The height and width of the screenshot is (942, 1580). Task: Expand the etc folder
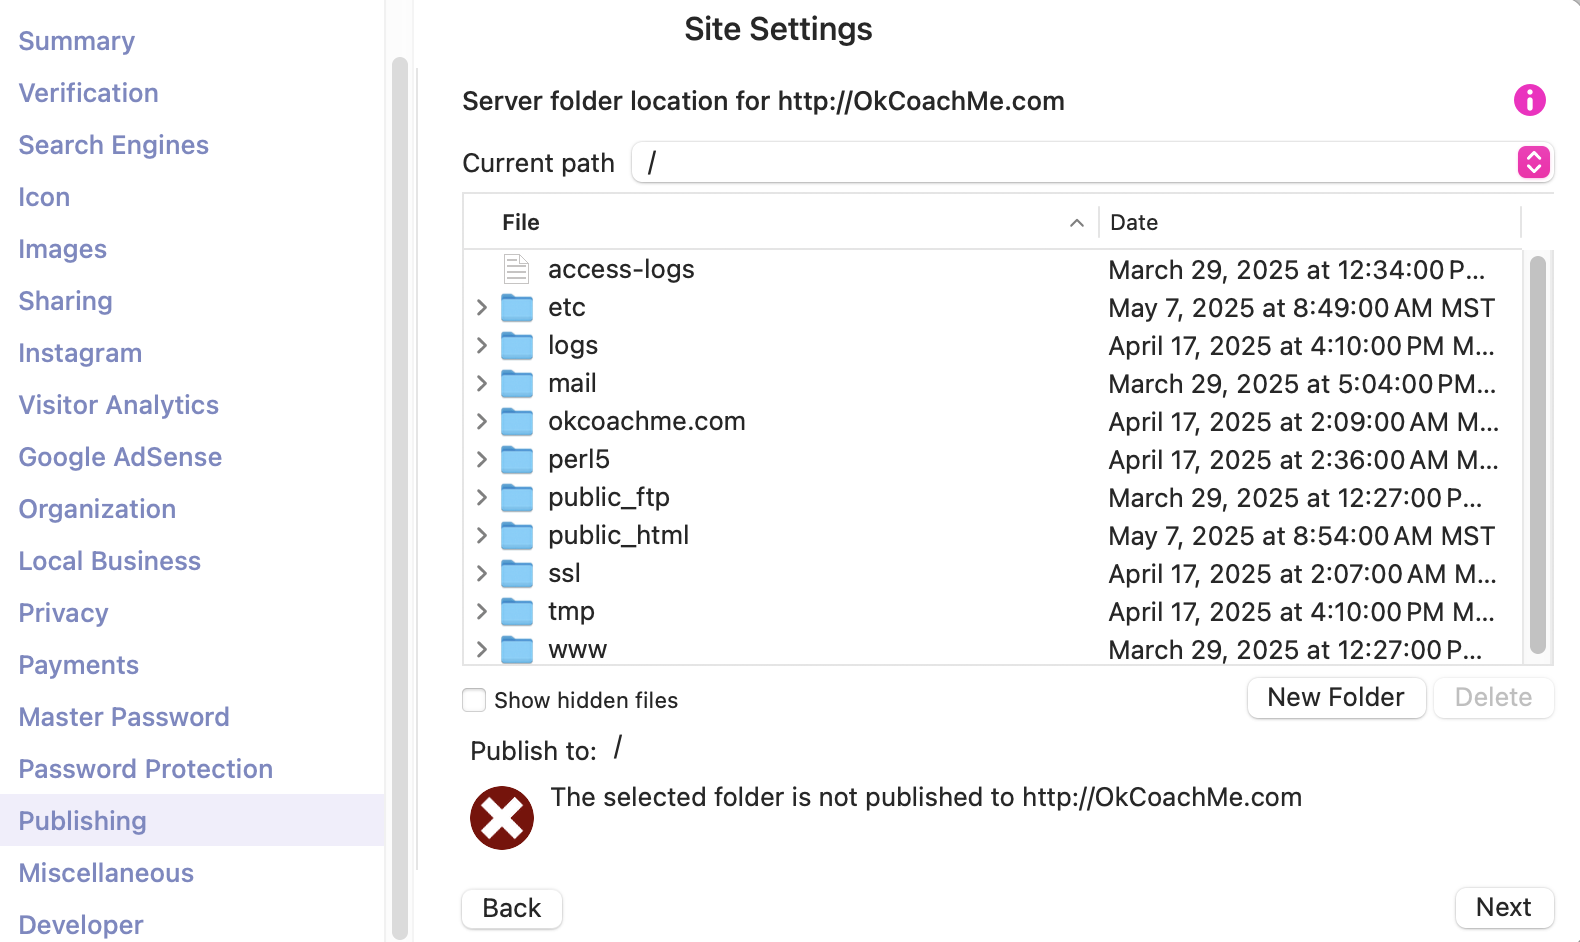pos(481,307)
